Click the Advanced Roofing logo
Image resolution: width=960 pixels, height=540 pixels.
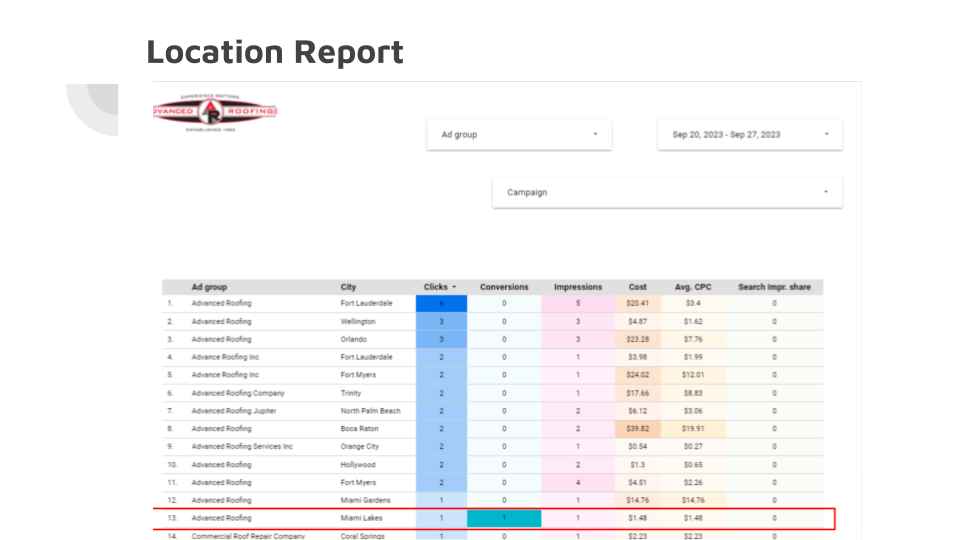215,112
